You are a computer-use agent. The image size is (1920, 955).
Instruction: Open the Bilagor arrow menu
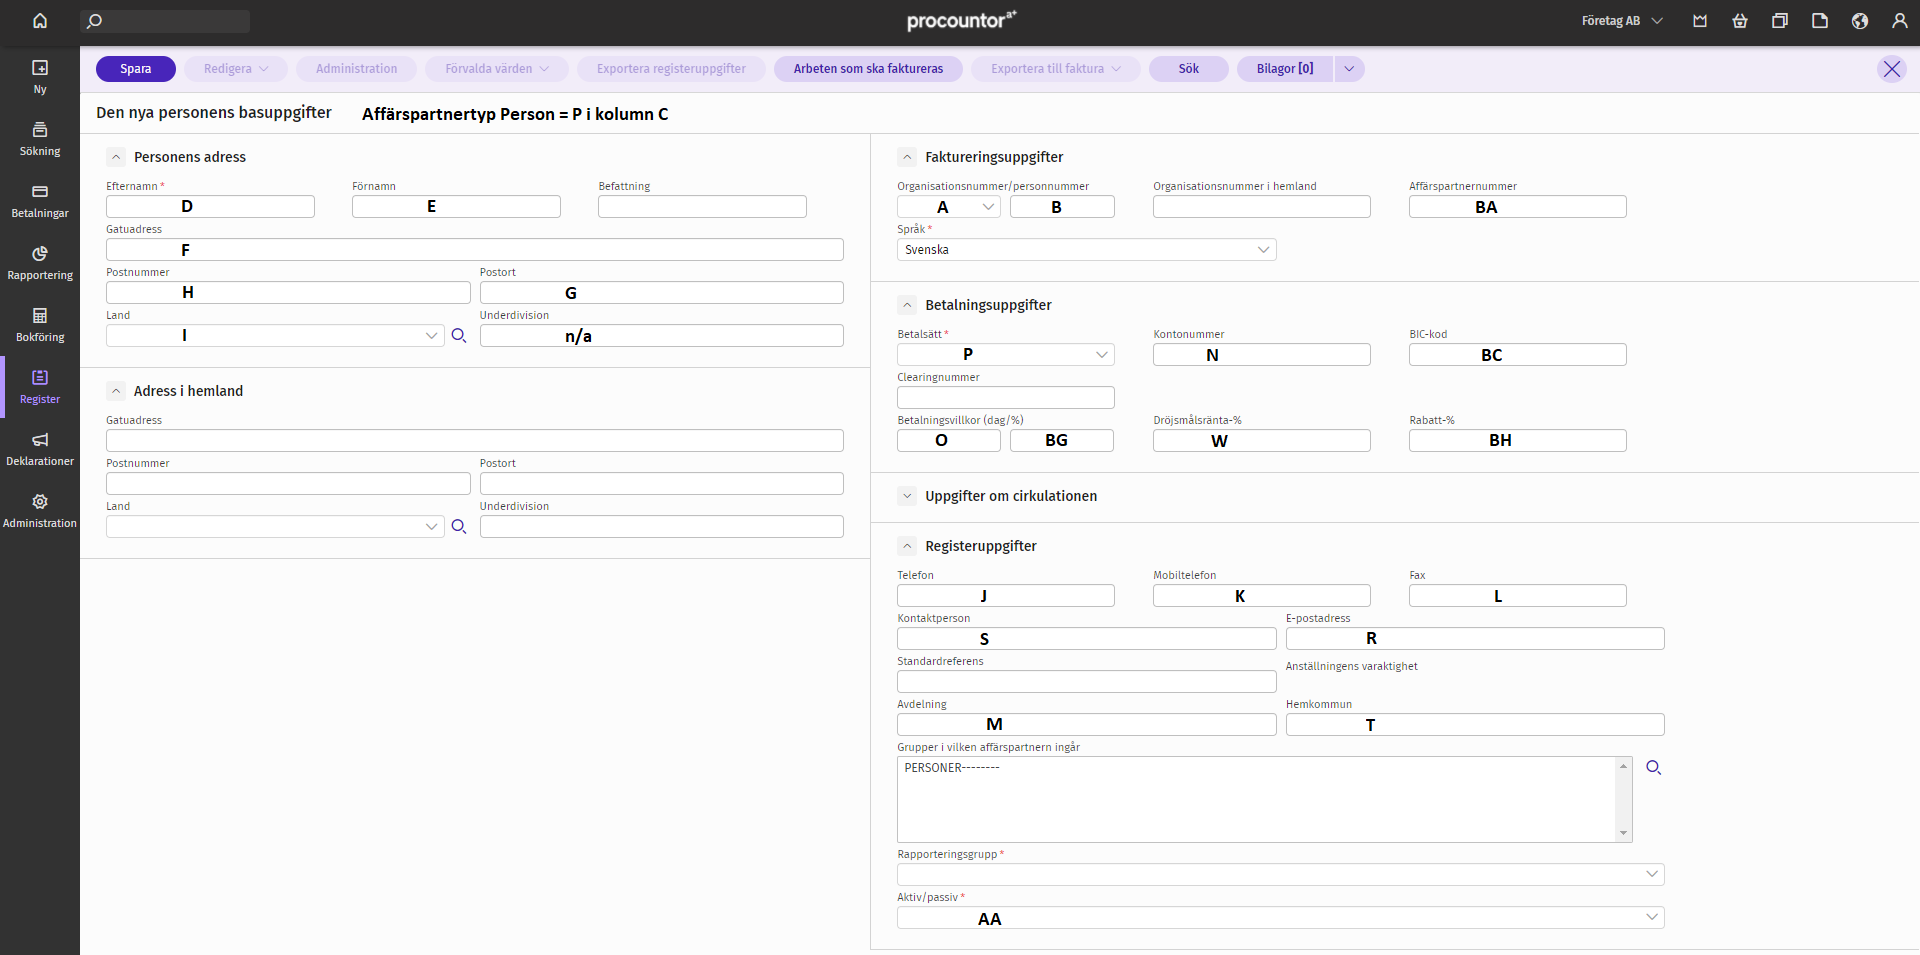[x=1349, y=69]
